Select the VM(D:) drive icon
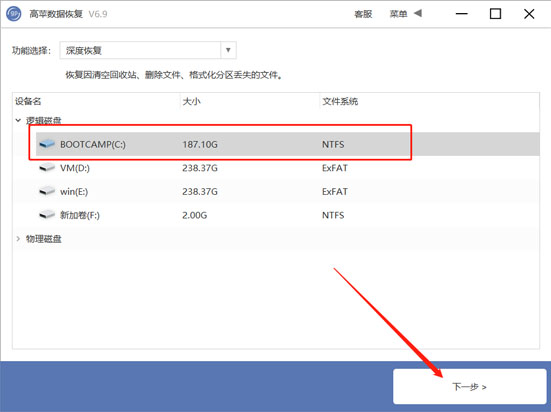The image size is (551, 412). 47,168
